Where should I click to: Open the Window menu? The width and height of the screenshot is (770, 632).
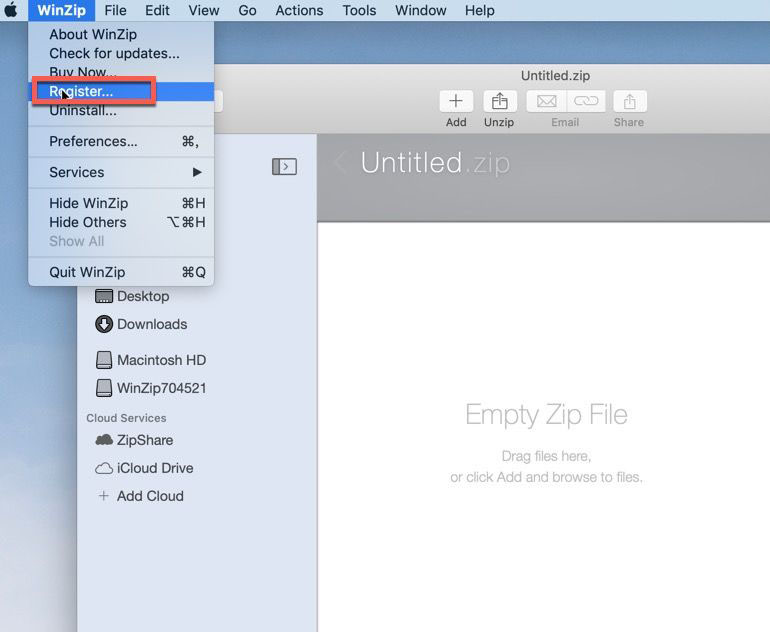pyautogui.click(x=420, y=10)
